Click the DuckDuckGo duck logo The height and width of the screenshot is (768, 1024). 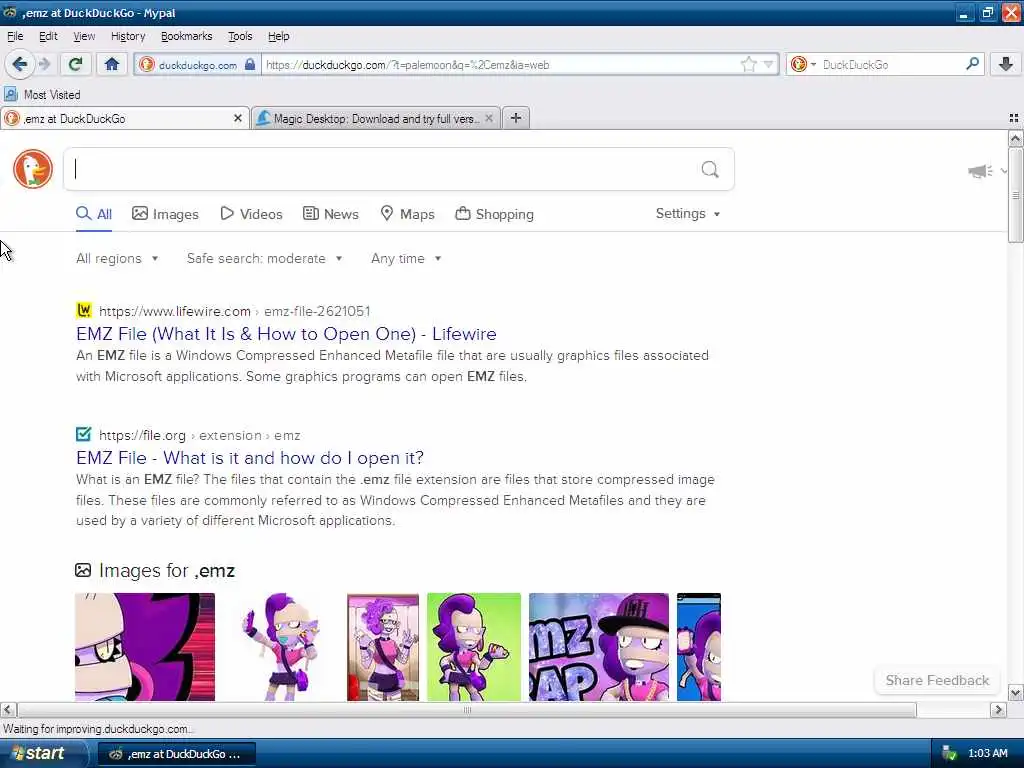click(33, 169)
